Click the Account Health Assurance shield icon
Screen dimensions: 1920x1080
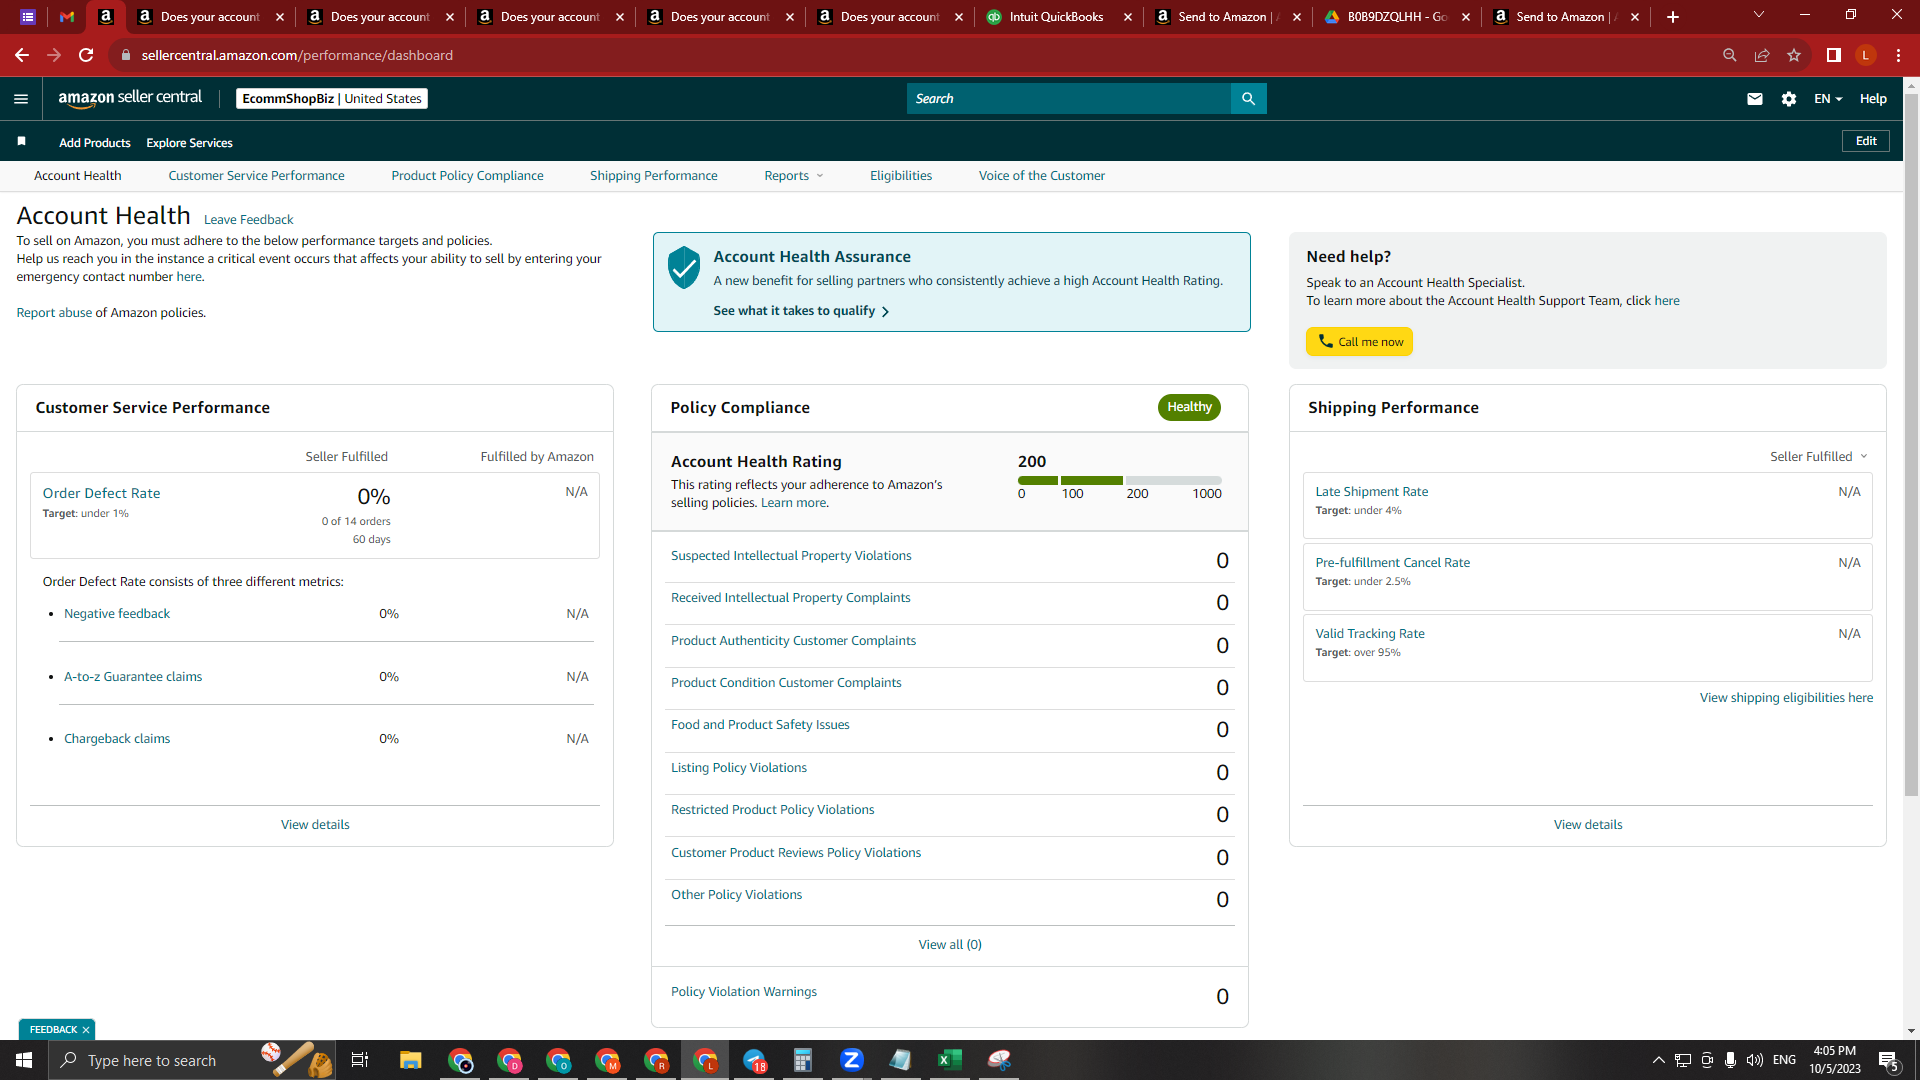tap(684, 268)
